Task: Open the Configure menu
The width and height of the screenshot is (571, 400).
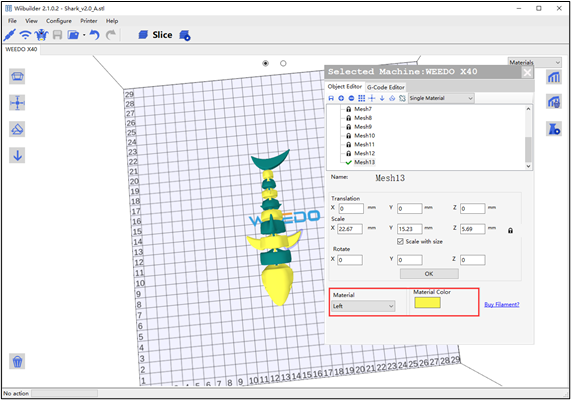Action: (x=59, y=21)
